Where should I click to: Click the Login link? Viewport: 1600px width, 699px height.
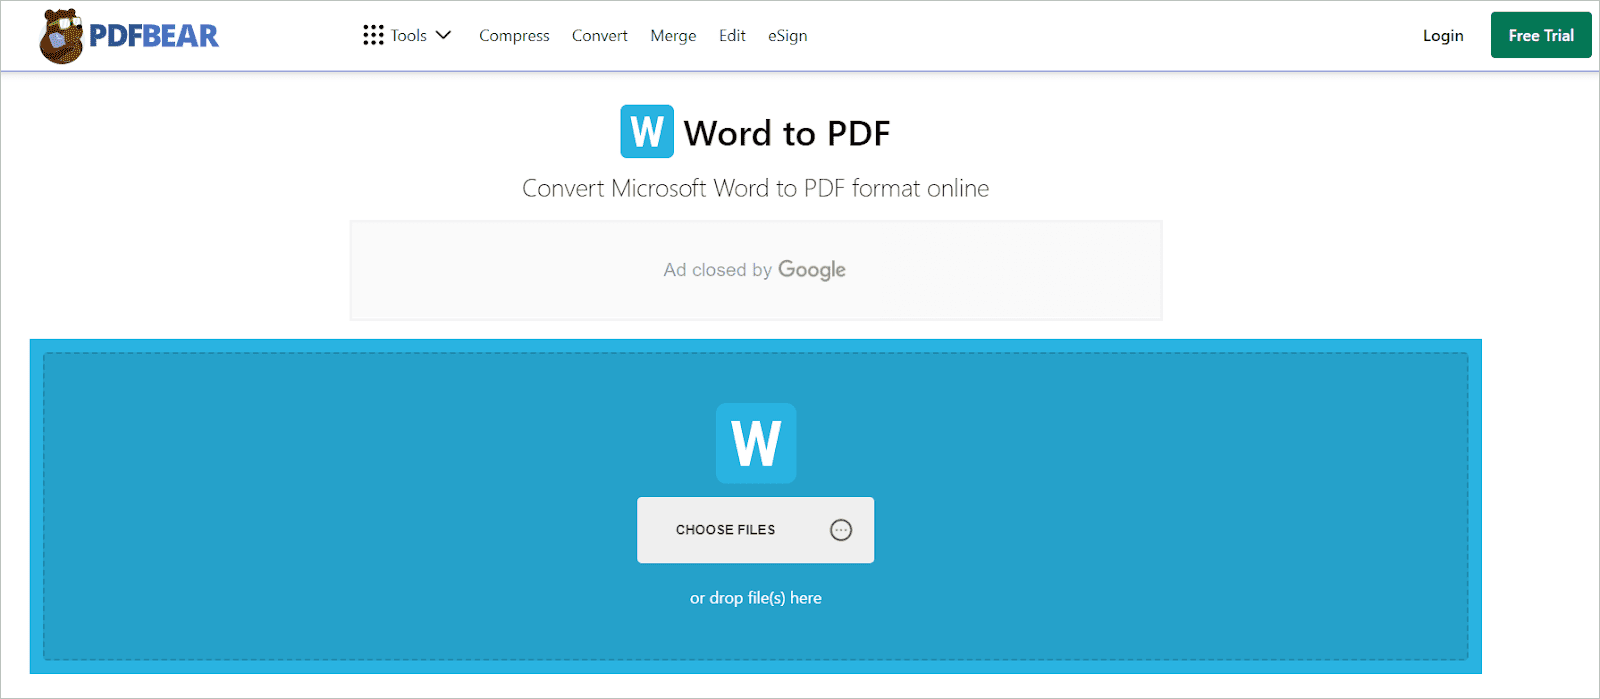pos(1443,35)
